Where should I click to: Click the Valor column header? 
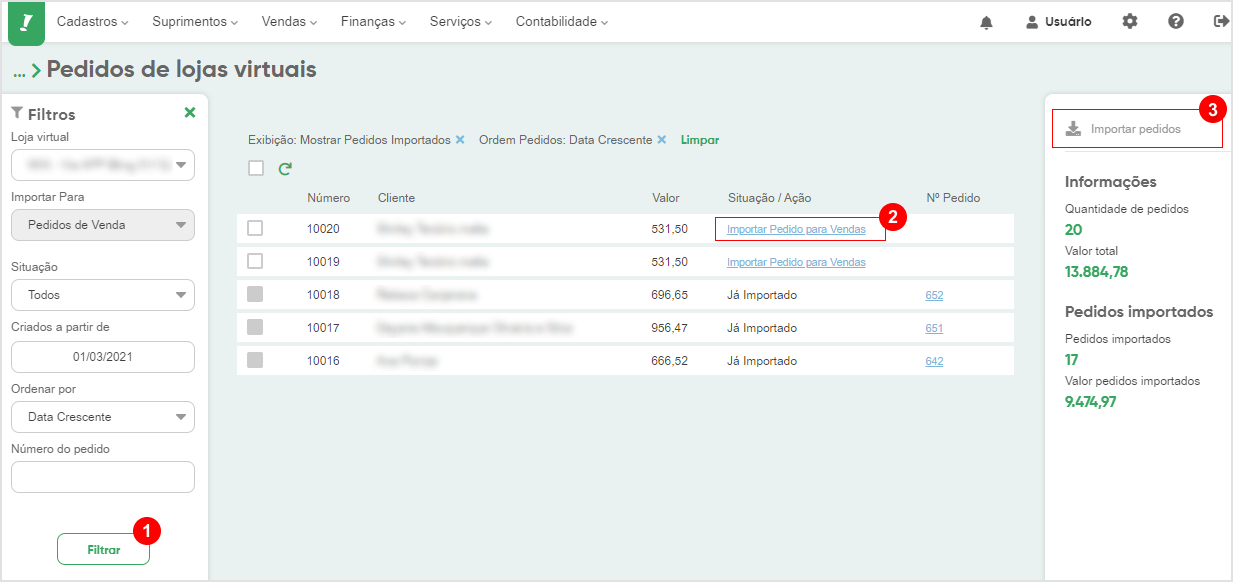[665, 198]
